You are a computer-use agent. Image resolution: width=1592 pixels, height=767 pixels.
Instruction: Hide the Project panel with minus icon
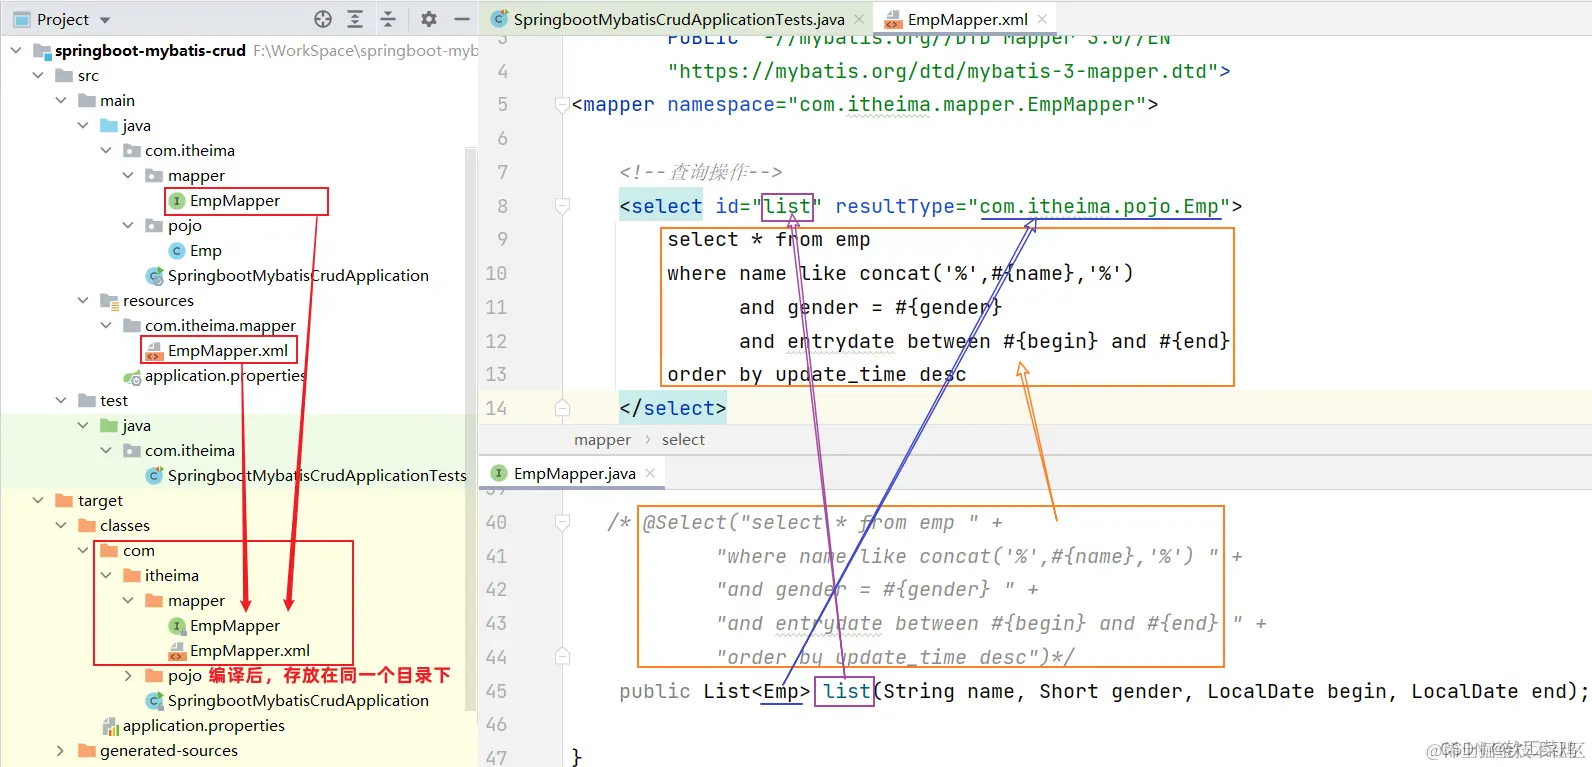click(462, 19)
